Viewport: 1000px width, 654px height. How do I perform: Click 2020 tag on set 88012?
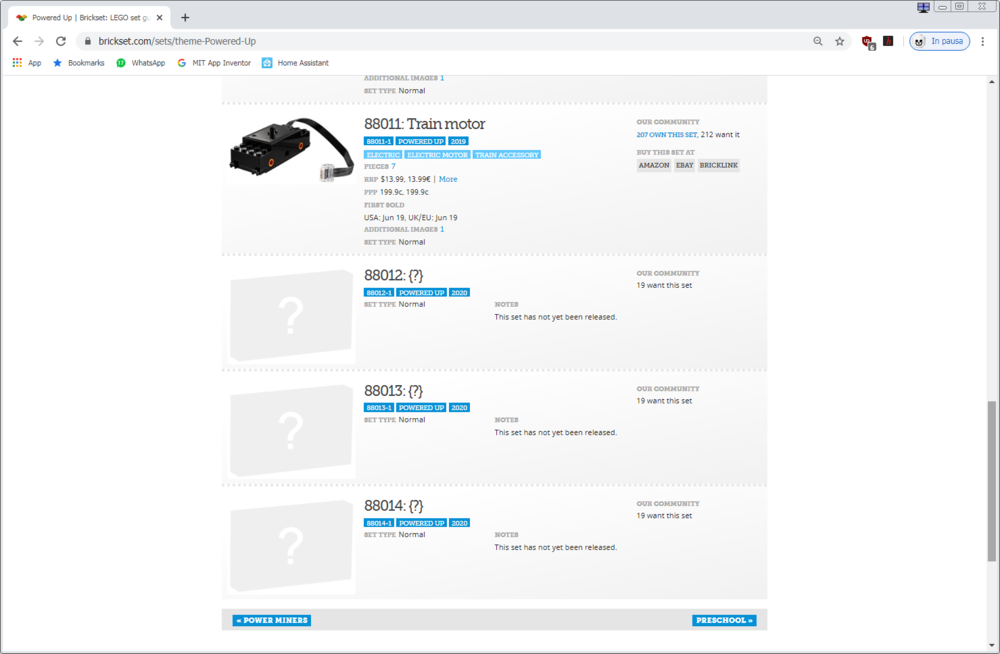click(459, 292)
